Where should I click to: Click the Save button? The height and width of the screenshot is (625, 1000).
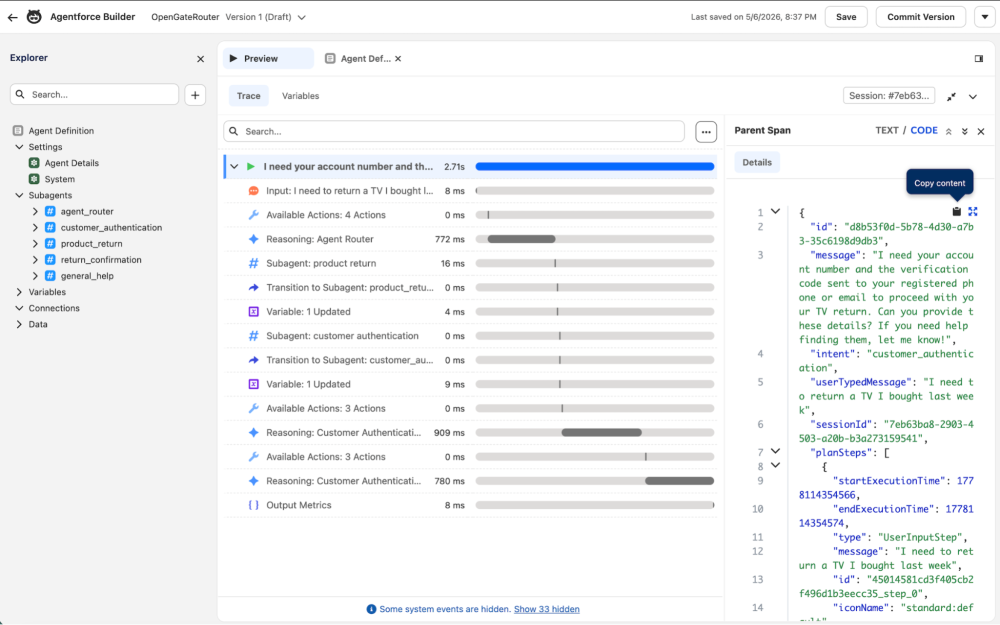pyautogui.click(x=846, y=17)
